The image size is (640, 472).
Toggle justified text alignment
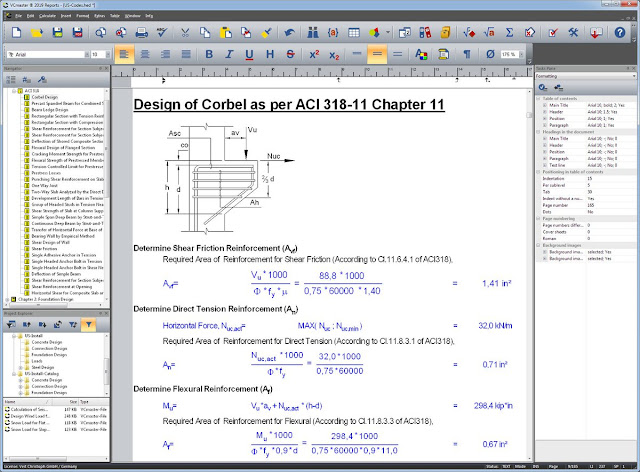point(186,54)
